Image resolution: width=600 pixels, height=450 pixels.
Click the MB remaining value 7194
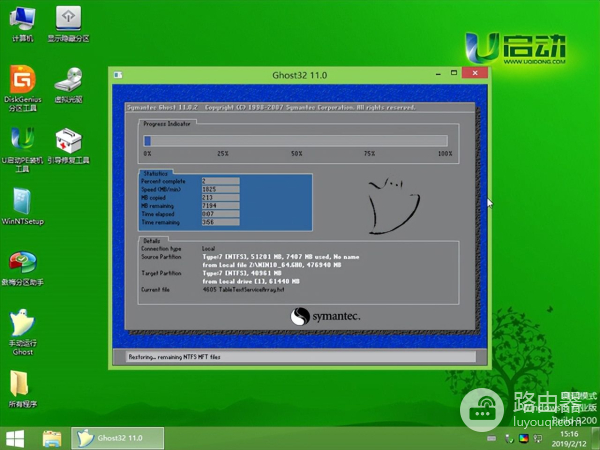(x=220, y=206)
